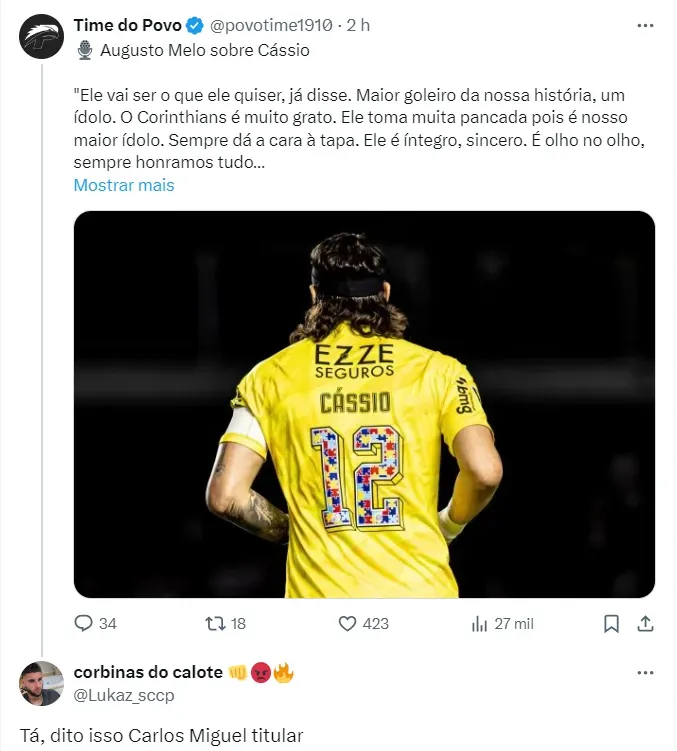Open corbinas do calote profile picture
677x751 pixels.
coord(40,683)
